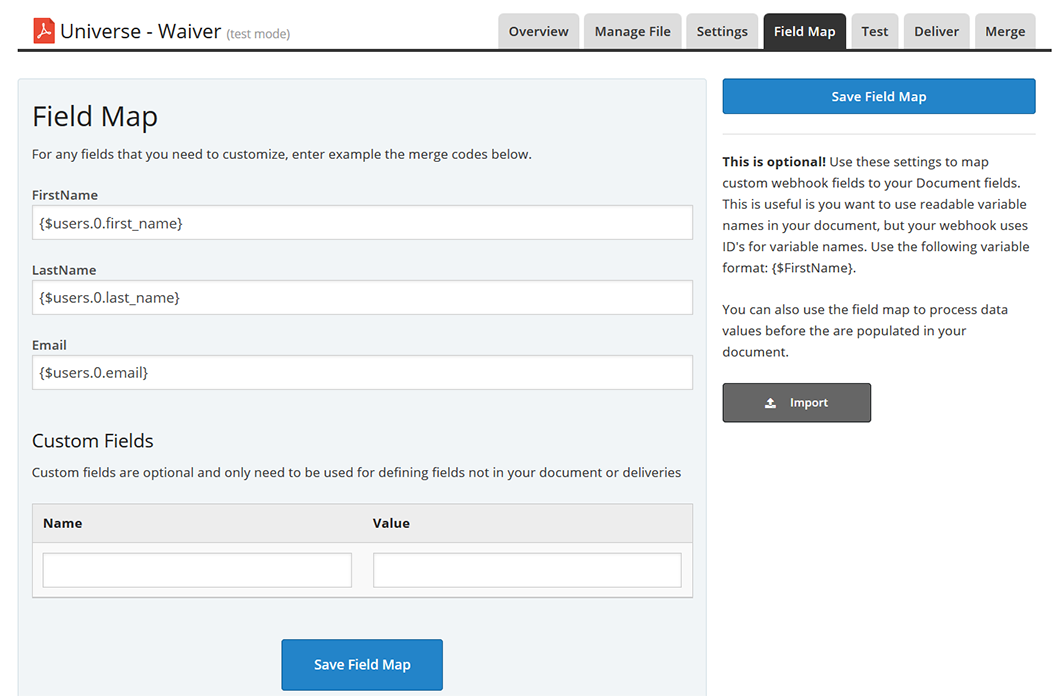Click the upload arrow icon on Import

pyautogui.click(x=770, y=403)
